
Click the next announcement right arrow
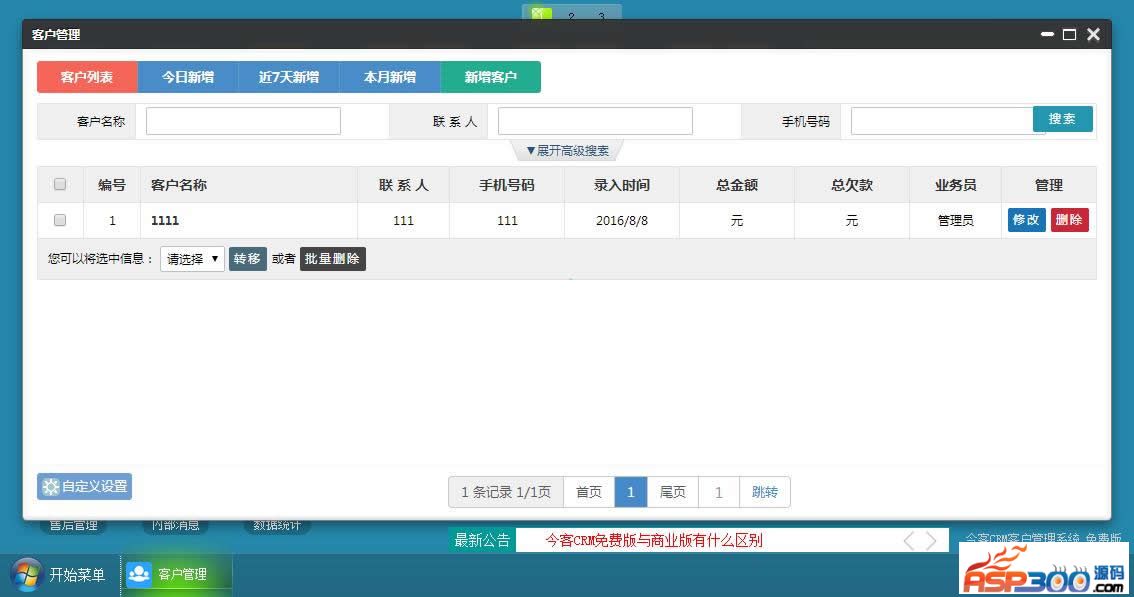931,541
